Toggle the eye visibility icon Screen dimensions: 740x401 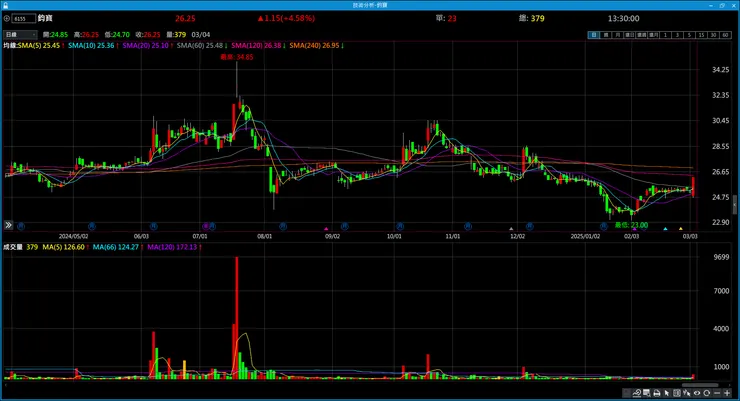[697, 393]
